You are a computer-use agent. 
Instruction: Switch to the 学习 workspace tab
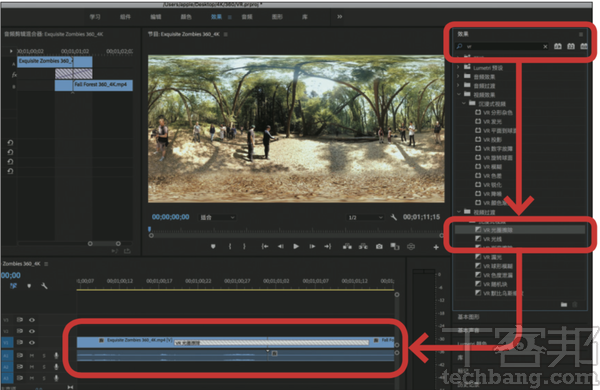coord(95,16)
